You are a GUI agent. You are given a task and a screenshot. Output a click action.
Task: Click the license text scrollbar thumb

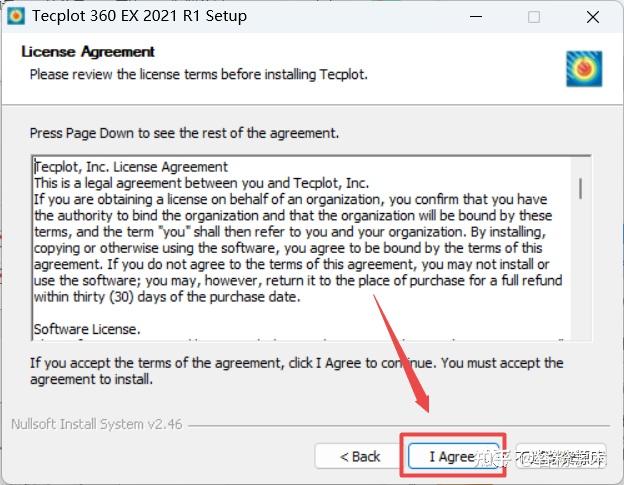(x=581, y=186)
